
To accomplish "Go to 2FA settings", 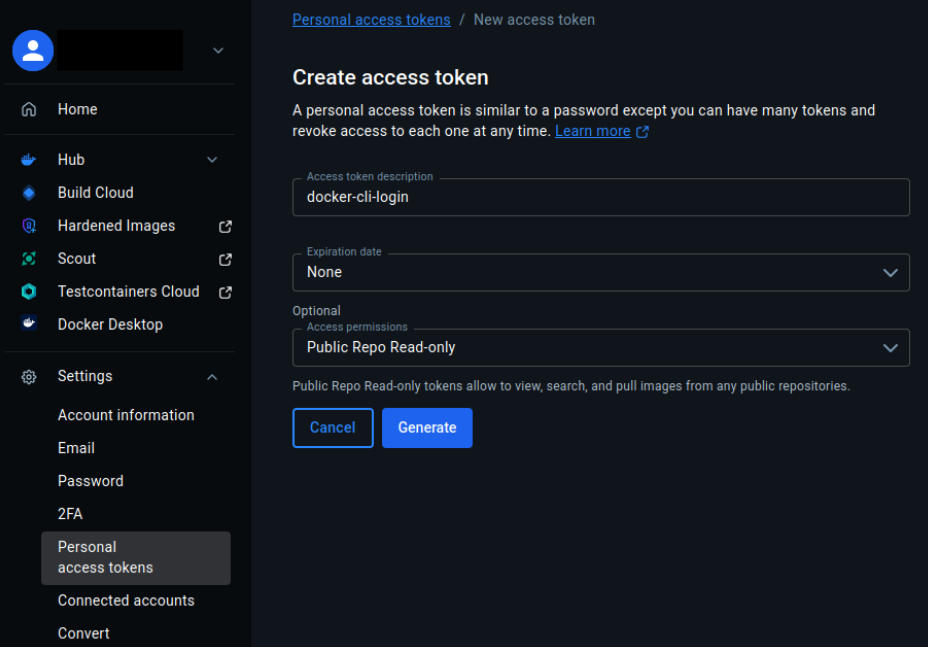I will [70, 514].
